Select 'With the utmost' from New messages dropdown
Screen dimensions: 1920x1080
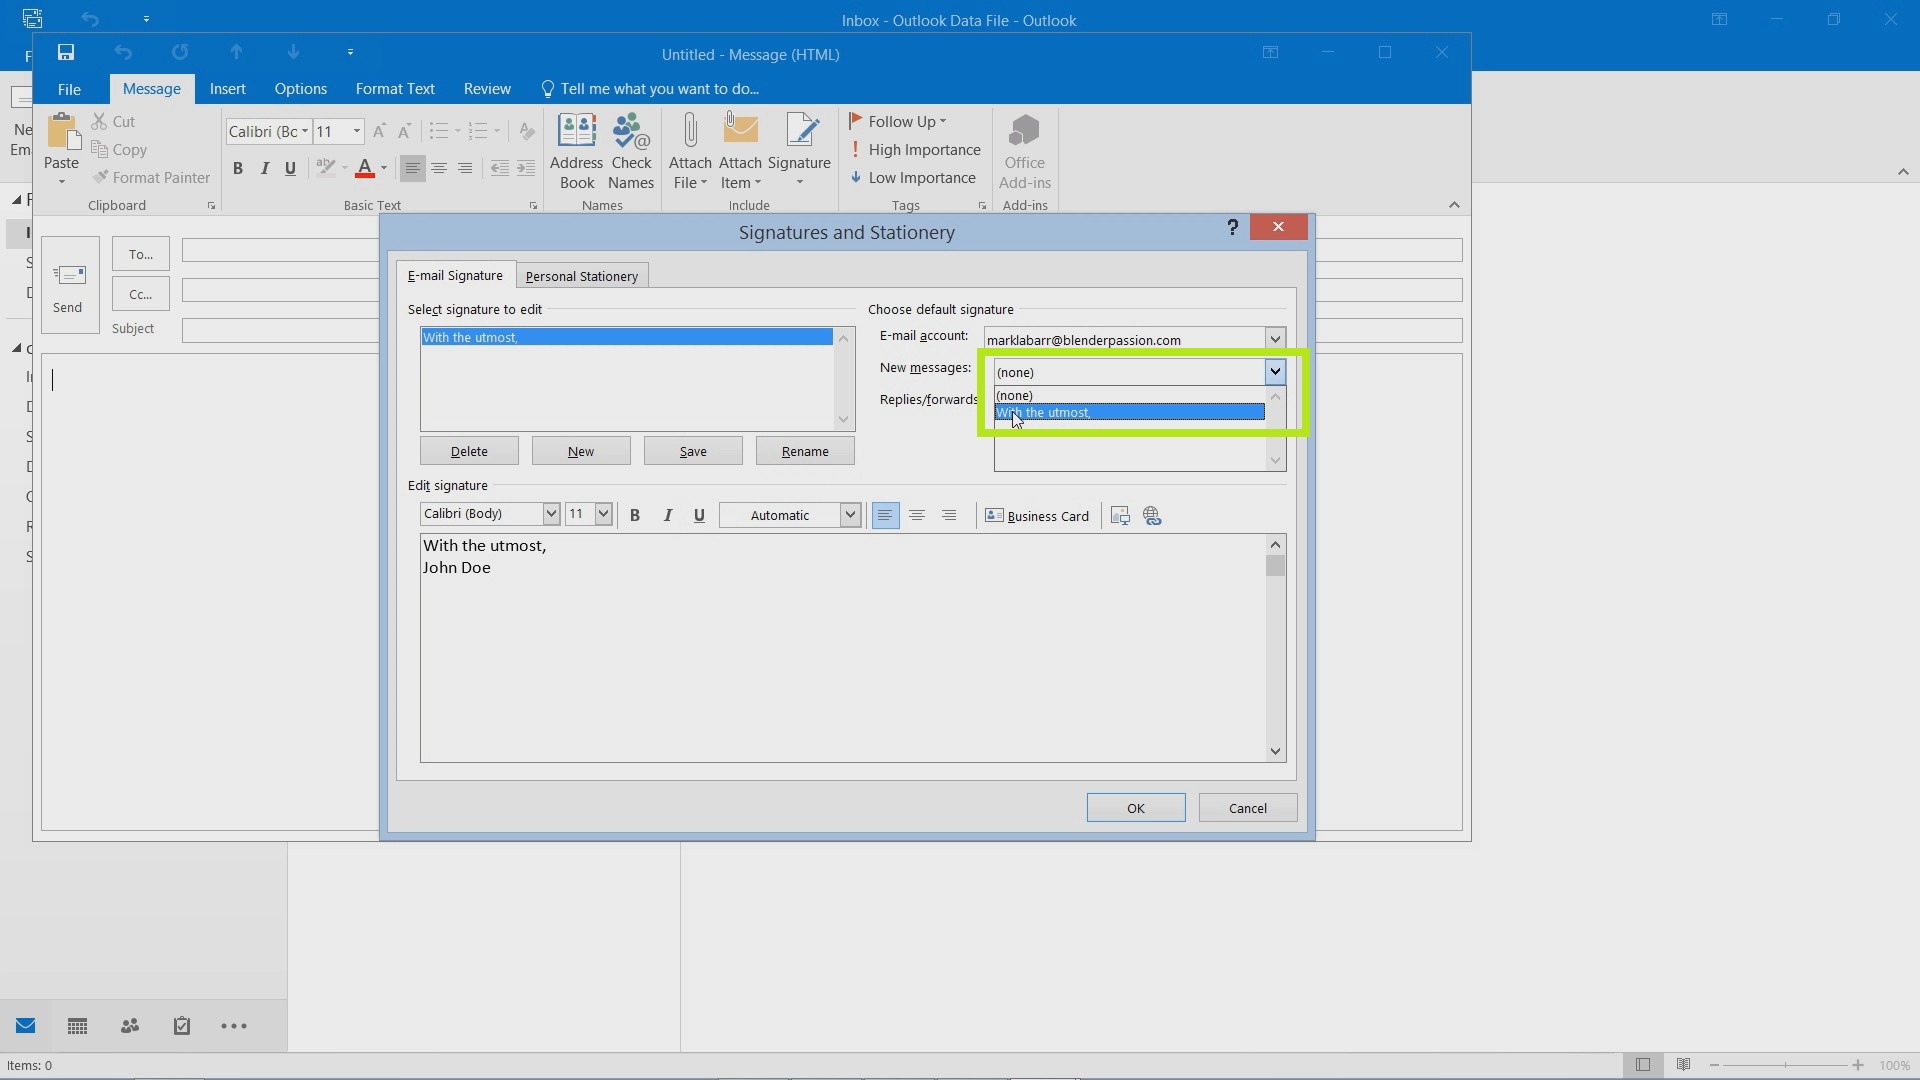(x=1129, y=411)
